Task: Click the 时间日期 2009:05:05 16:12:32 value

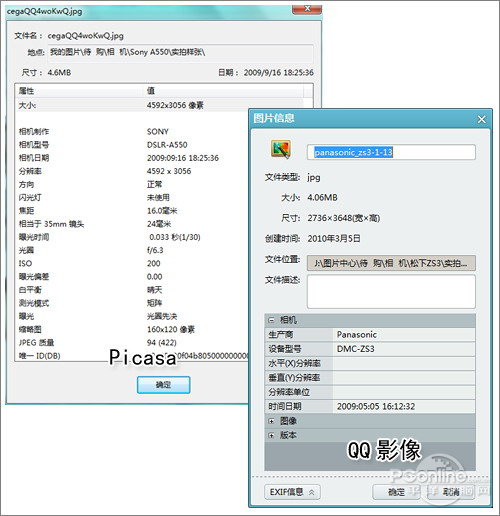Action: (376, 407)
